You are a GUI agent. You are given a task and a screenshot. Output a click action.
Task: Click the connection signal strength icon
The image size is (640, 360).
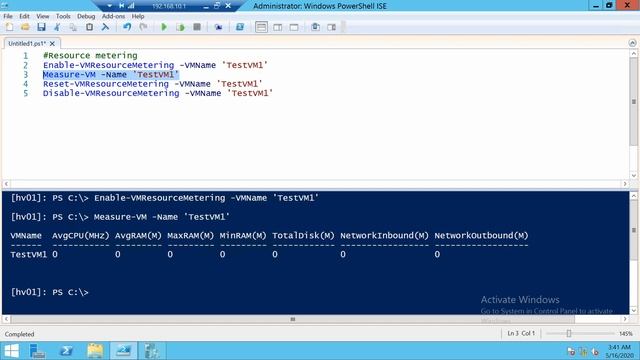point(131,6)
